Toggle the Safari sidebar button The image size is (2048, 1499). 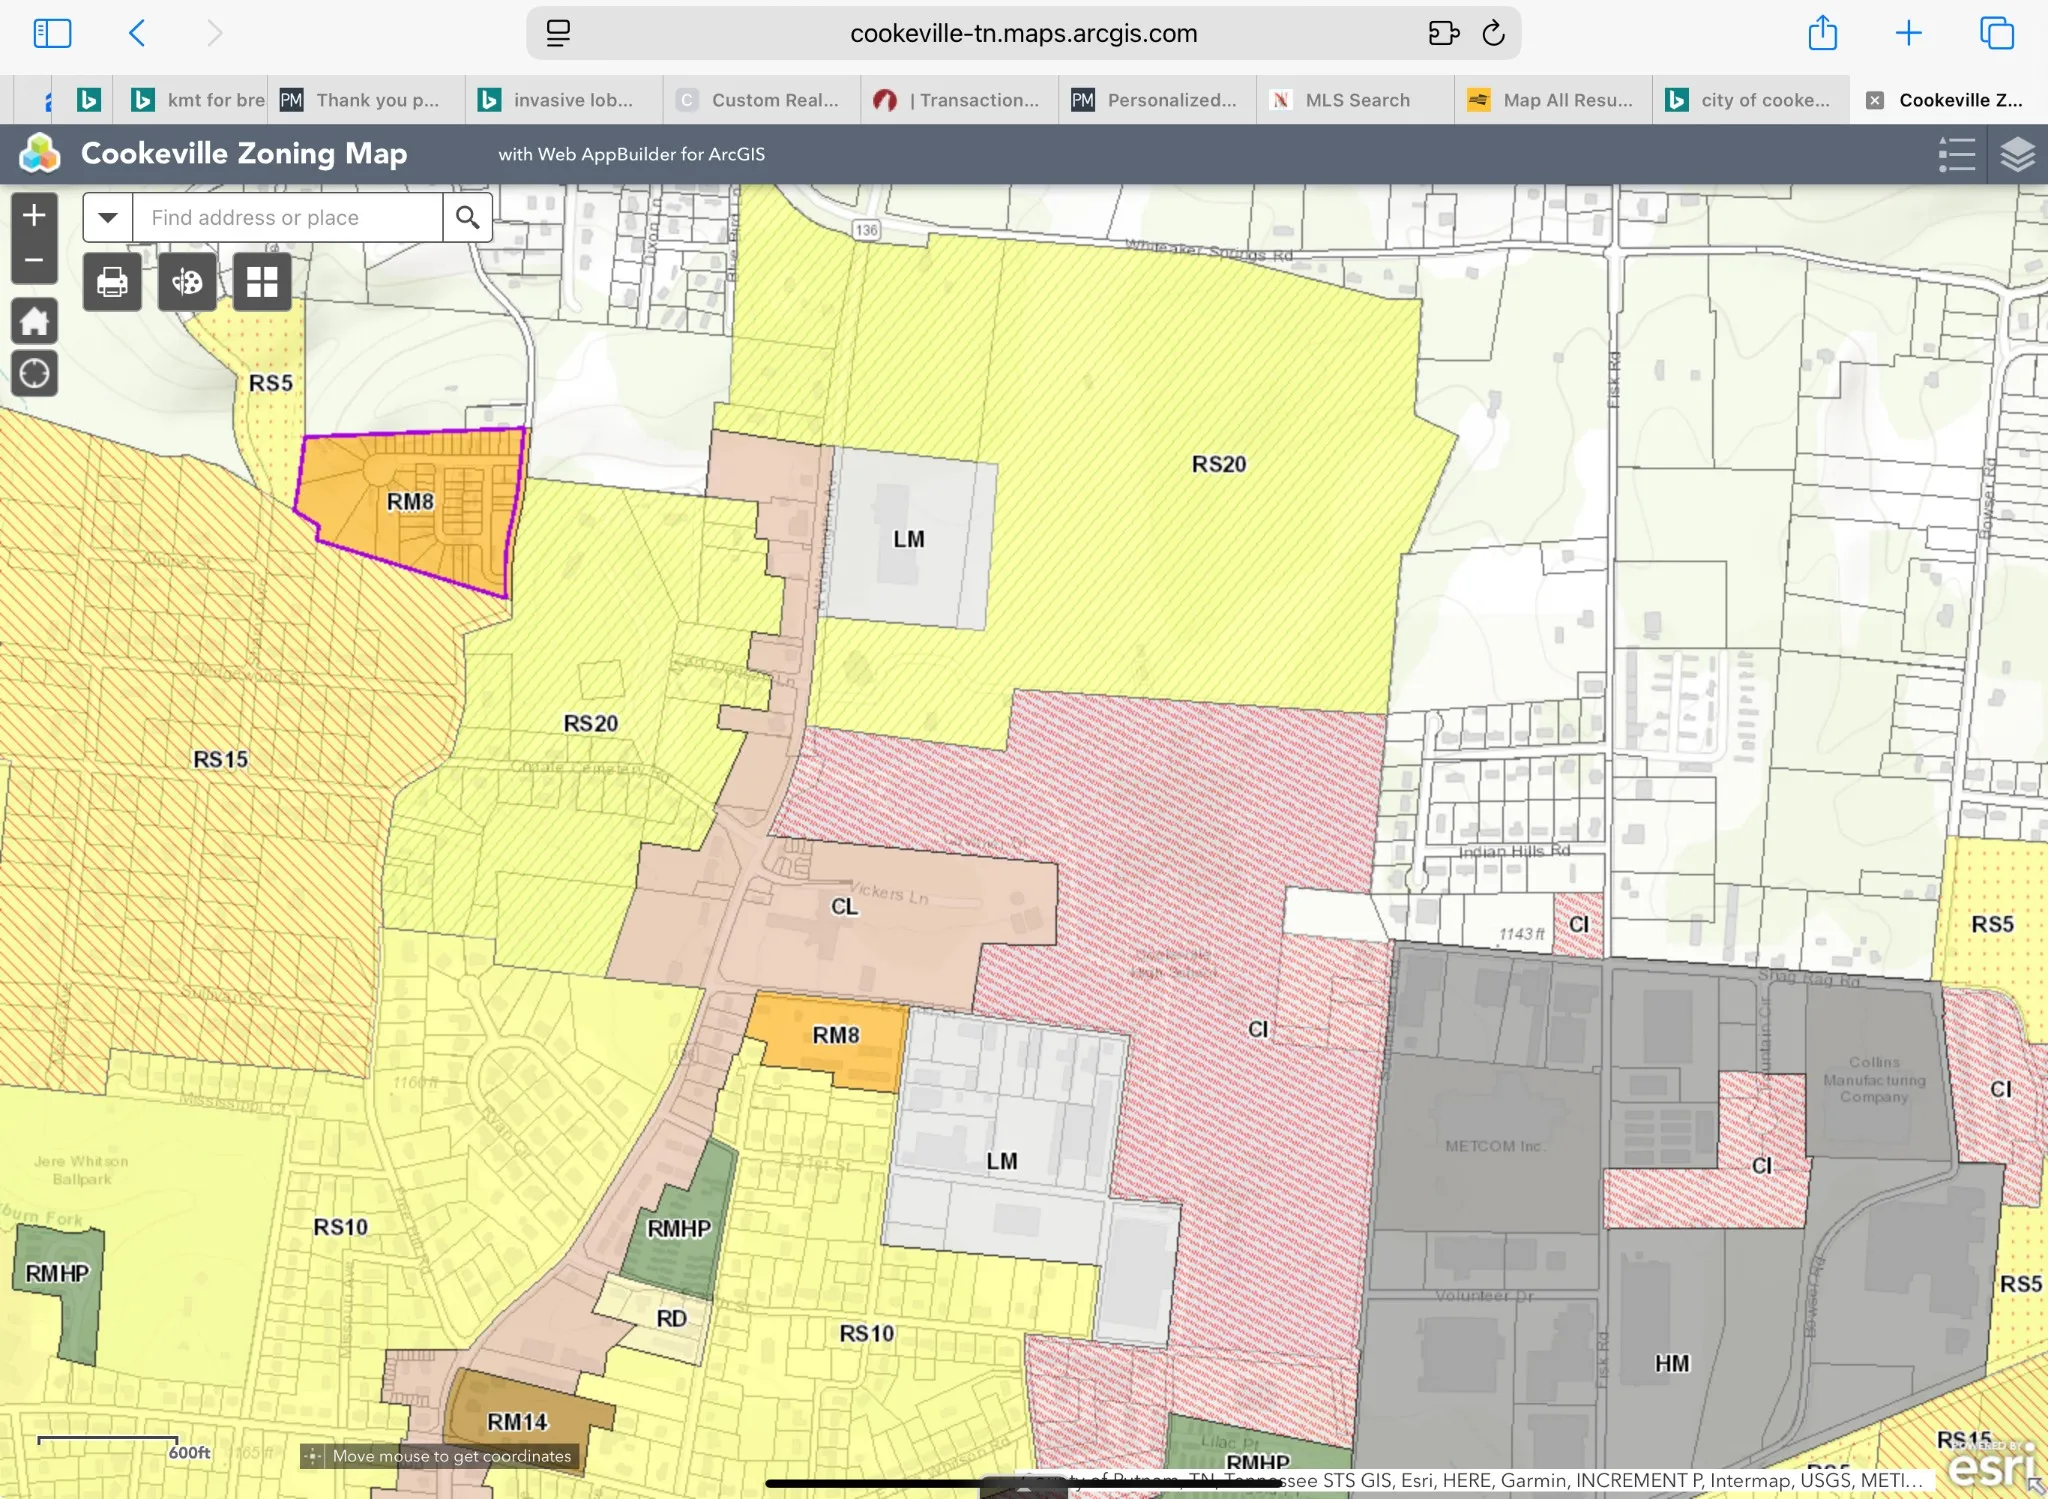(52, 33)
